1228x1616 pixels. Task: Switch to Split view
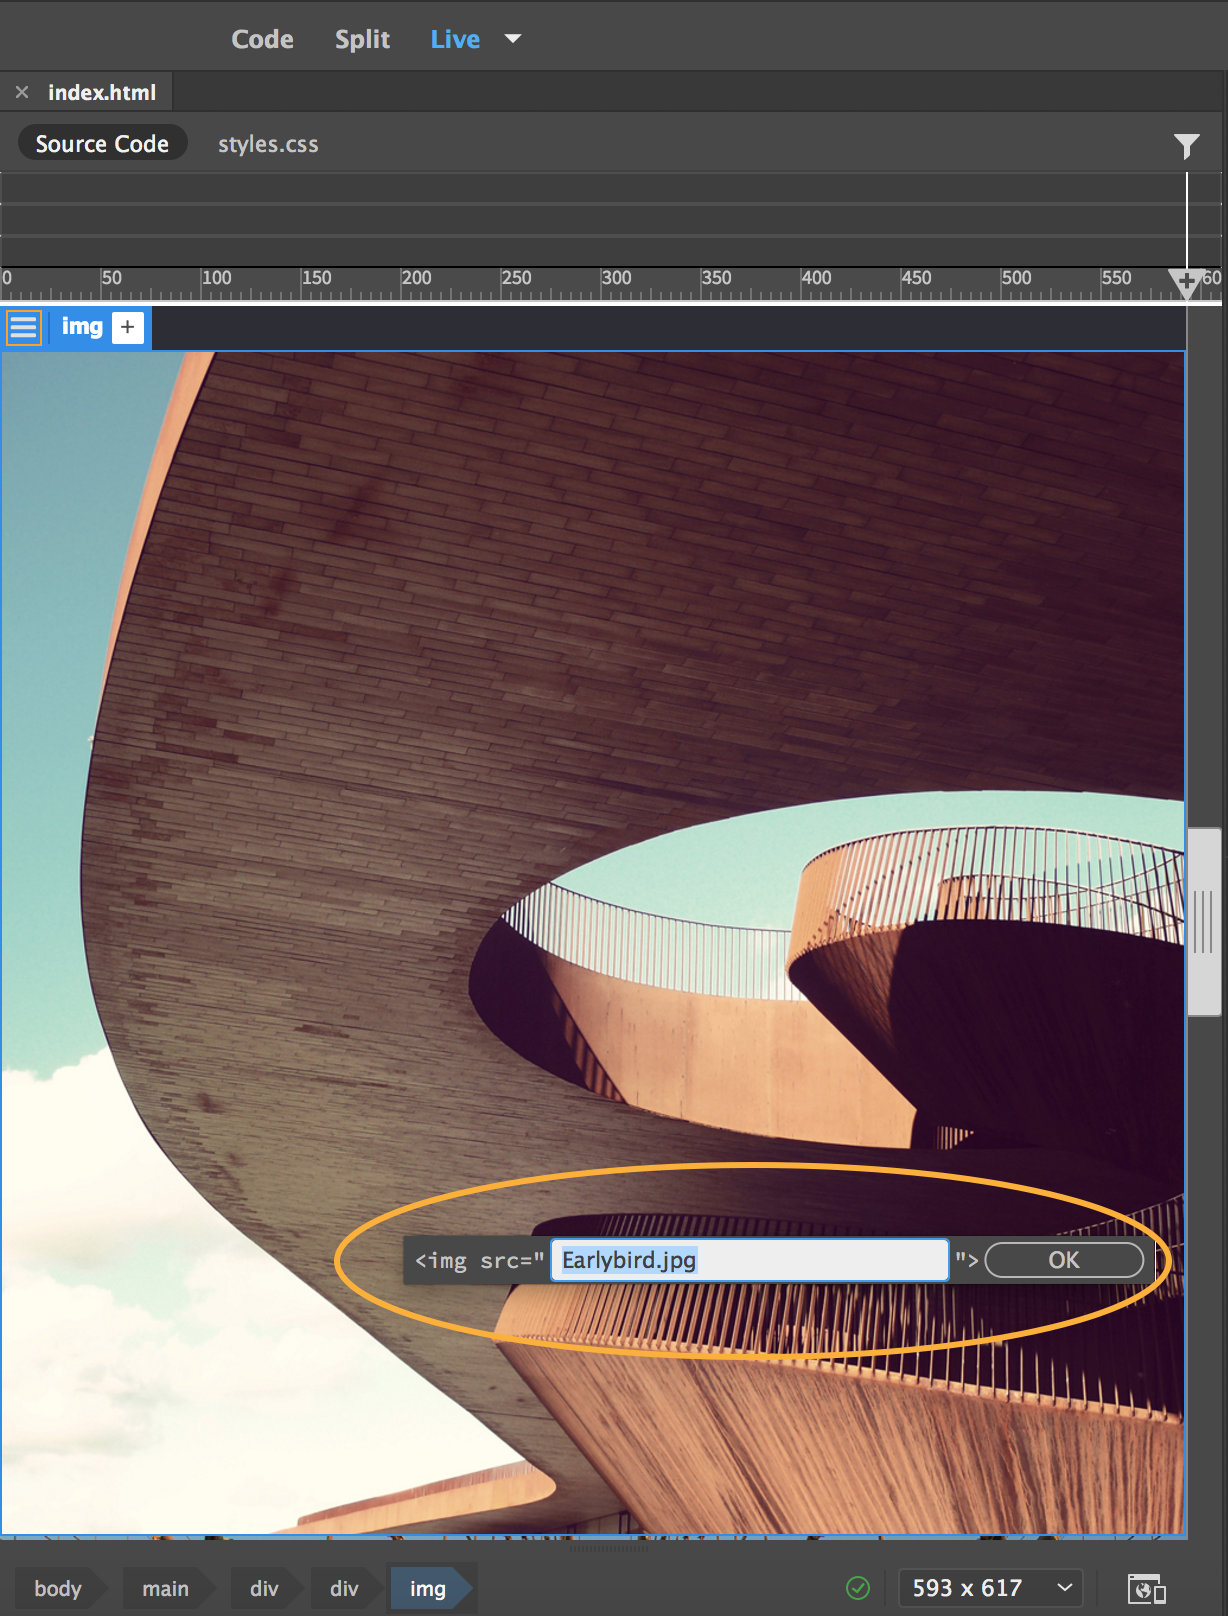tap(362, 39)
